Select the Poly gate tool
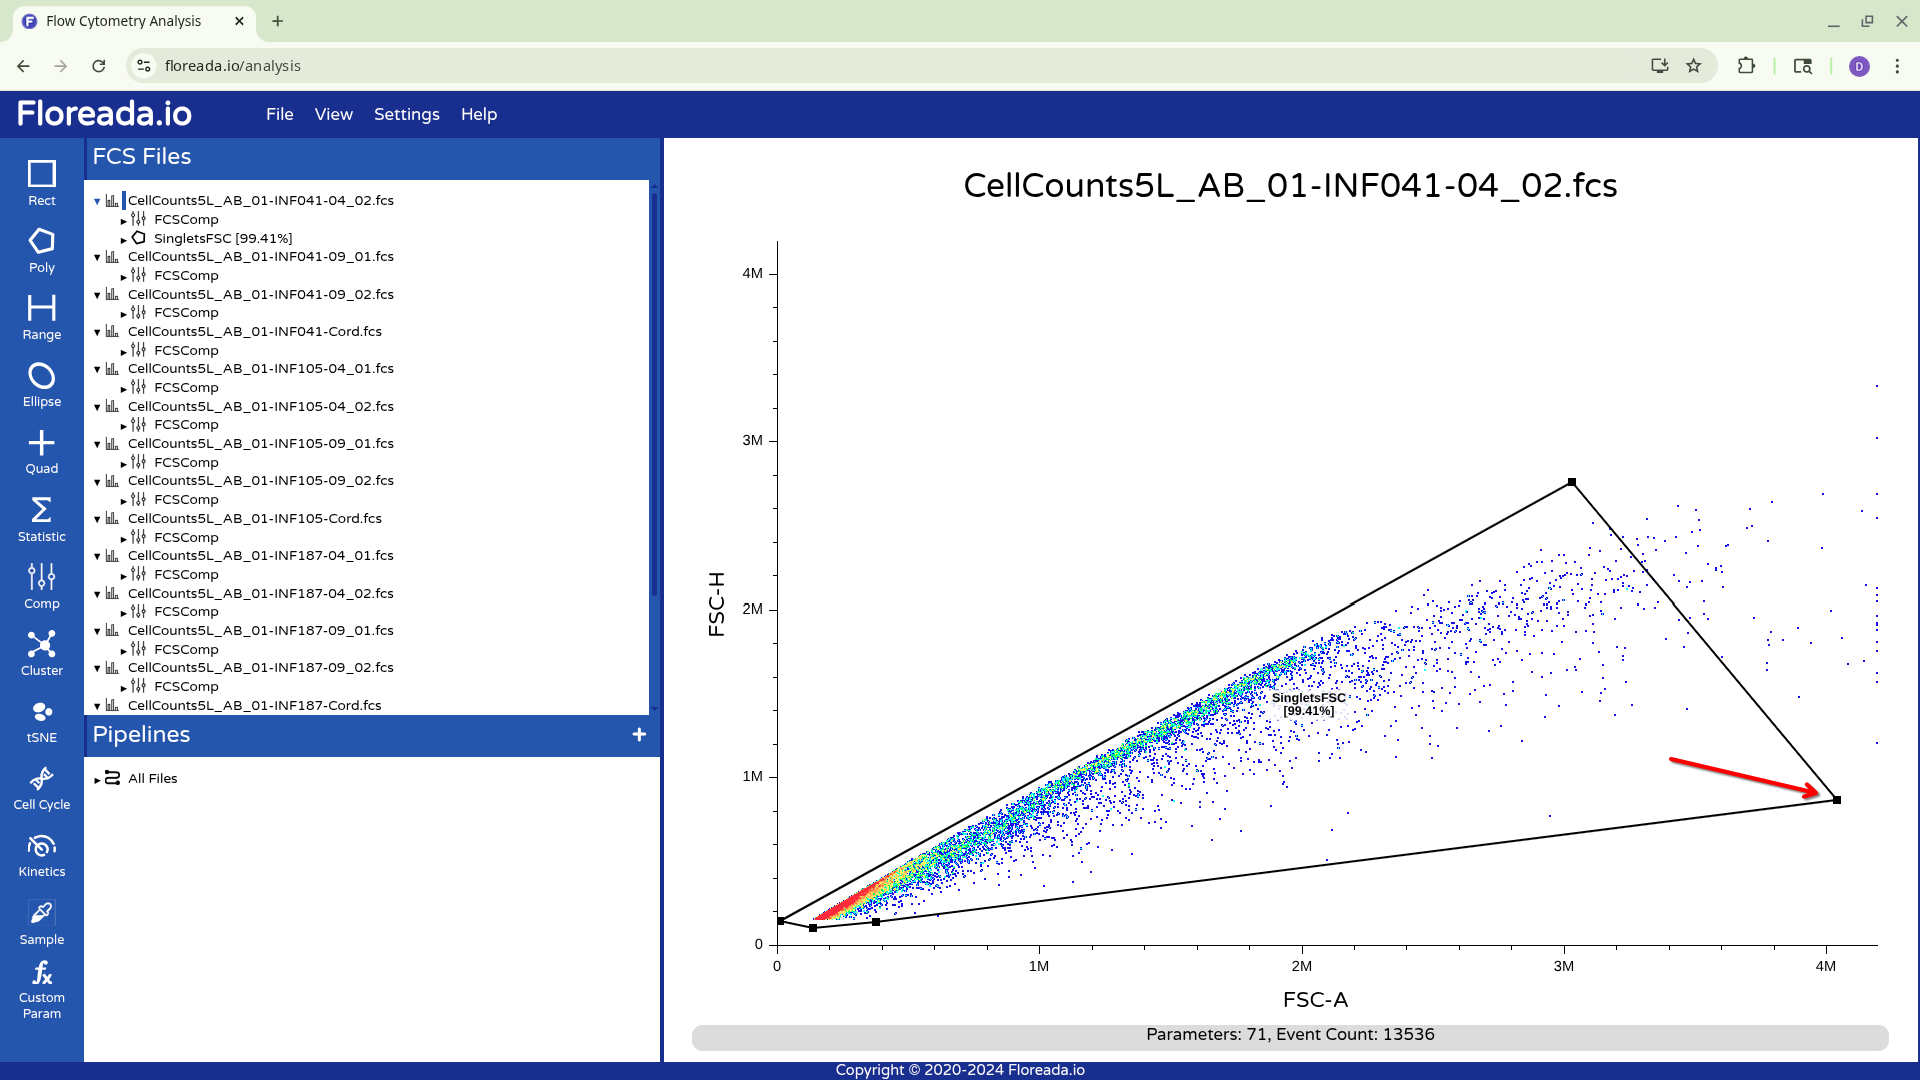 click(41, 250)
